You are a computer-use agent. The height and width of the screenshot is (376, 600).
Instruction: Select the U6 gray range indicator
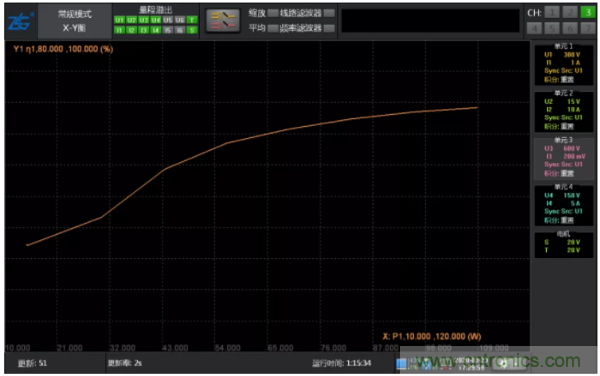coord(180,20)
